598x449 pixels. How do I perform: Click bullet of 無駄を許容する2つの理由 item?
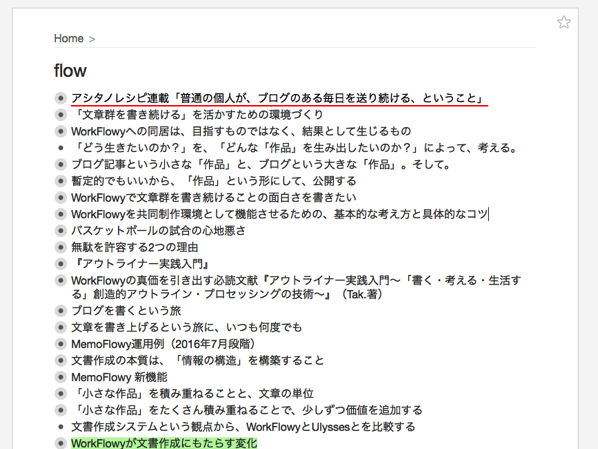point(61,247)
